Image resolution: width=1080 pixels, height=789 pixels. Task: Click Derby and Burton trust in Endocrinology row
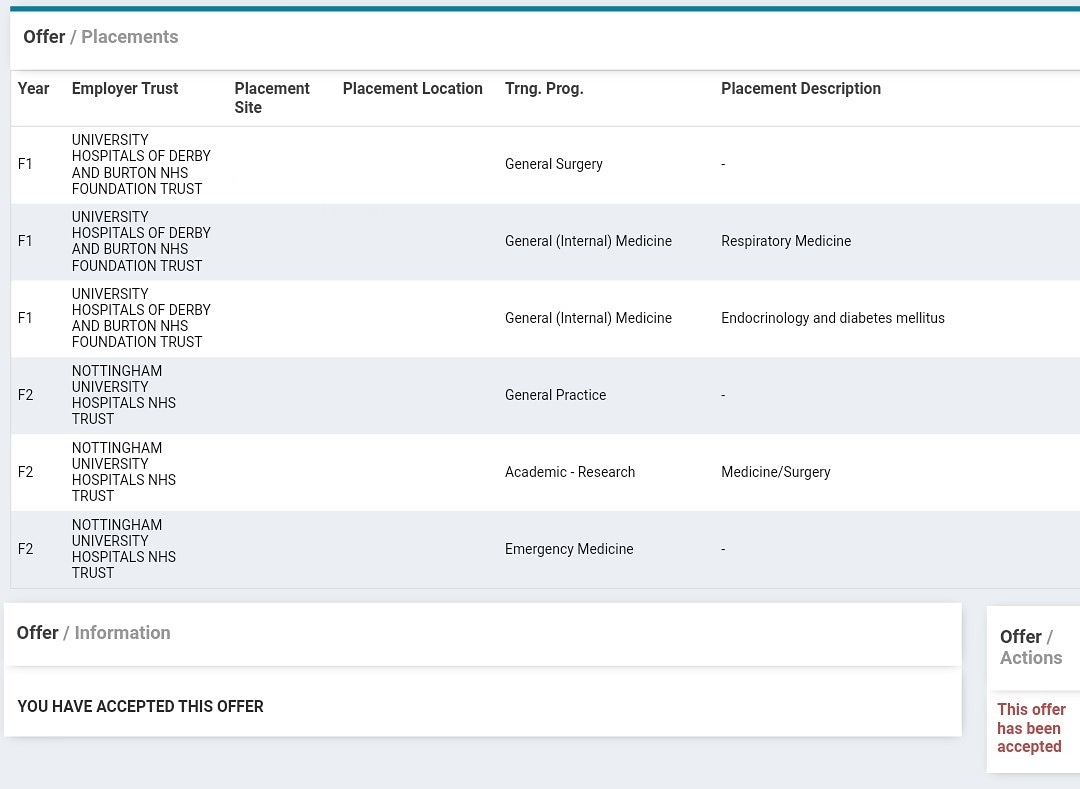pos(141,318)
